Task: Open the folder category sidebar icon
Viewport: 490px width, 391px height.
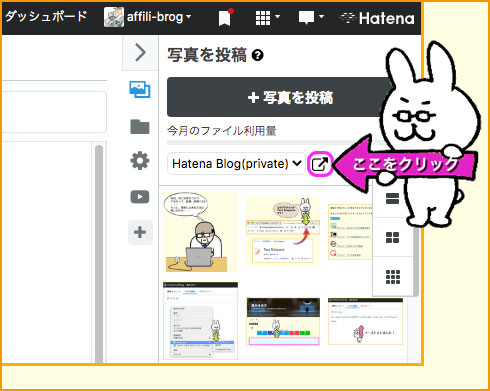Action: (x=140, y=126)
